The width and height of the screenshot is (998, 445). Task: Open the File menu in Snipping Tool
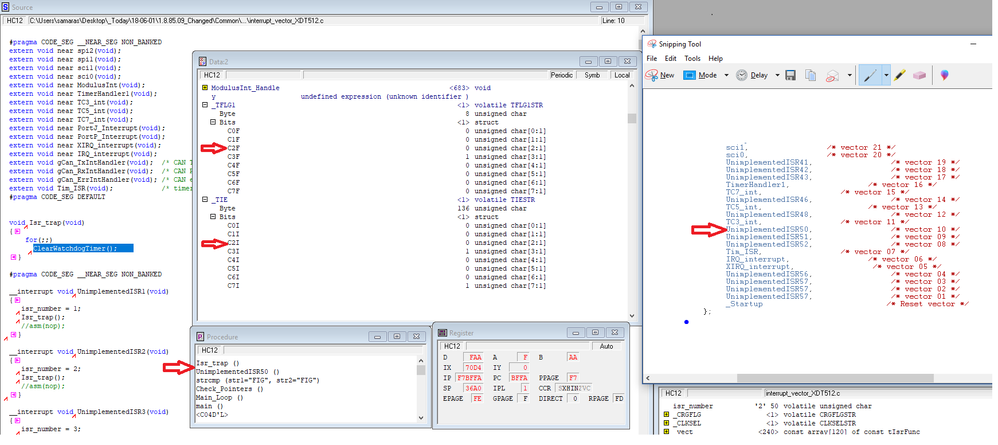pyautogui.click(x=652, y=58)
